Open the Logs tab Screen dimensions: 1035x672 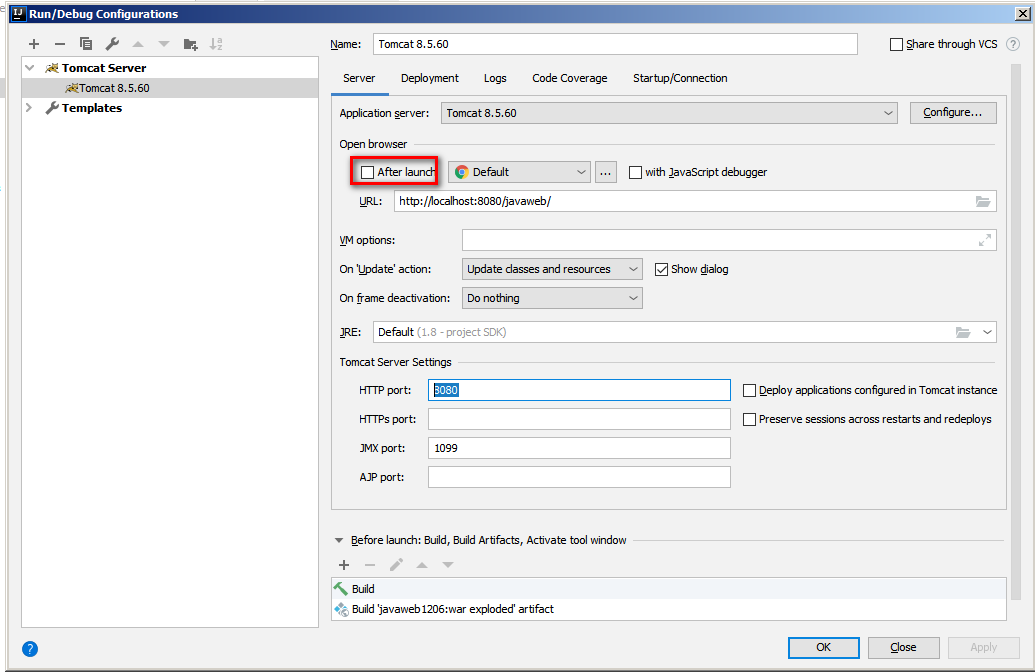pyautogui.click(x=495, y=78)
